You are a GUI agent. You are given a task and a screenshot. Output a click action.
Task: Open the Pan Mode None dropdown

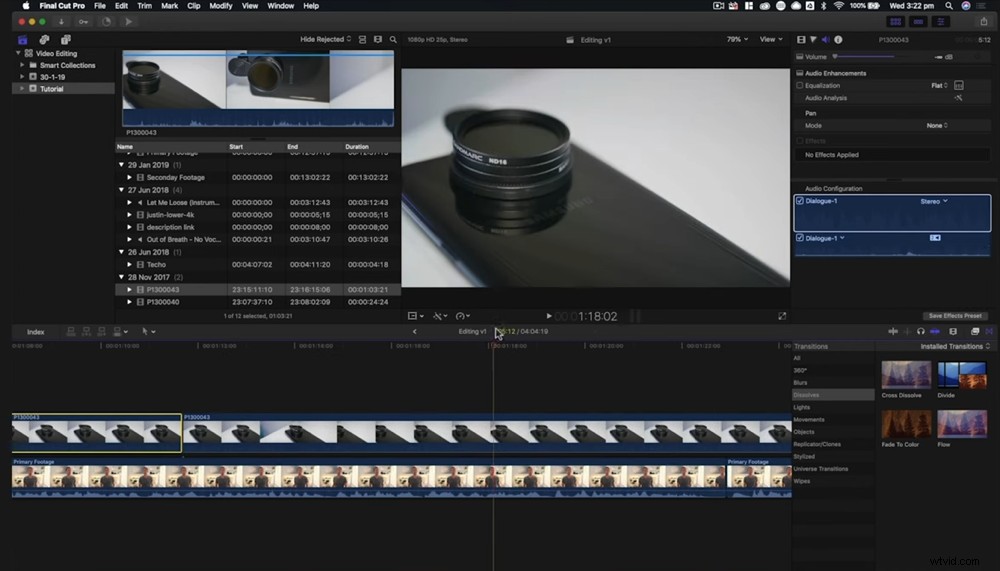pos(937,126)
